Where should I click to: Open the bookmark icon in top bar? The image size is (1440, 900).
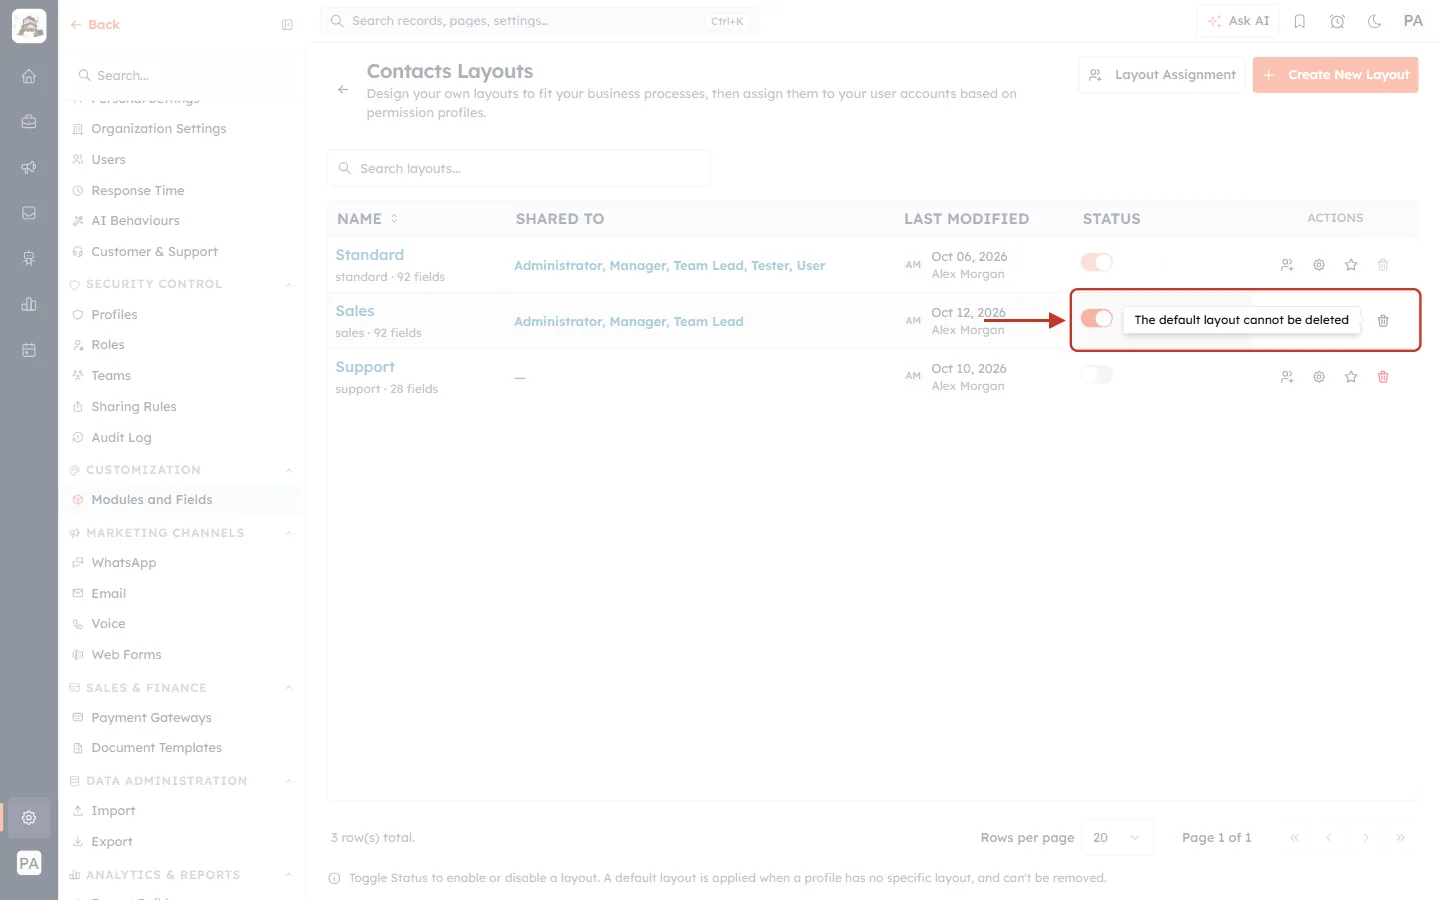(1300, 21)
